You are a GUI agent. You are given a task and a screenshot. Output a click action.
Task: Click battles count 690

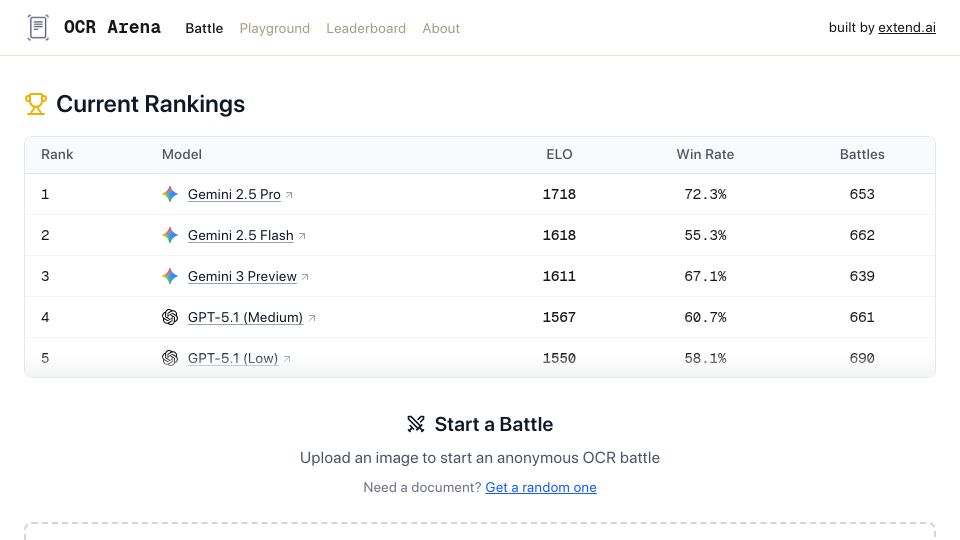[x=862, y=358]
